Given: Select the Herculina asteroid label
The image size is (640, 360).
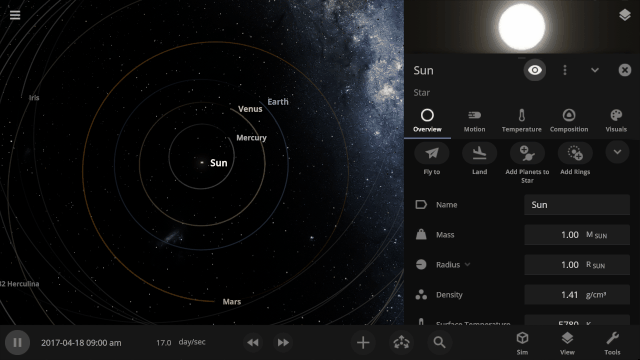Looking at the screenshot, I should tap(20, 284).
